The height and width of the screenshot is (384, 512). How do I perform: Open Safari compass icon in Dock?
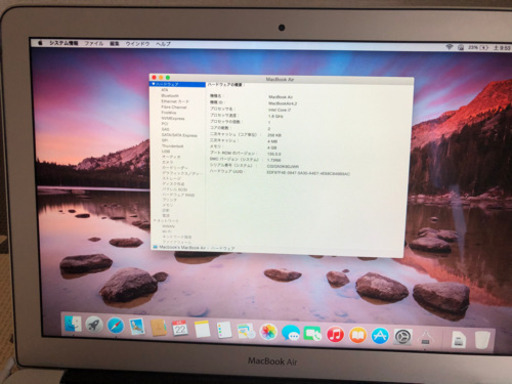tap(115, 325)
